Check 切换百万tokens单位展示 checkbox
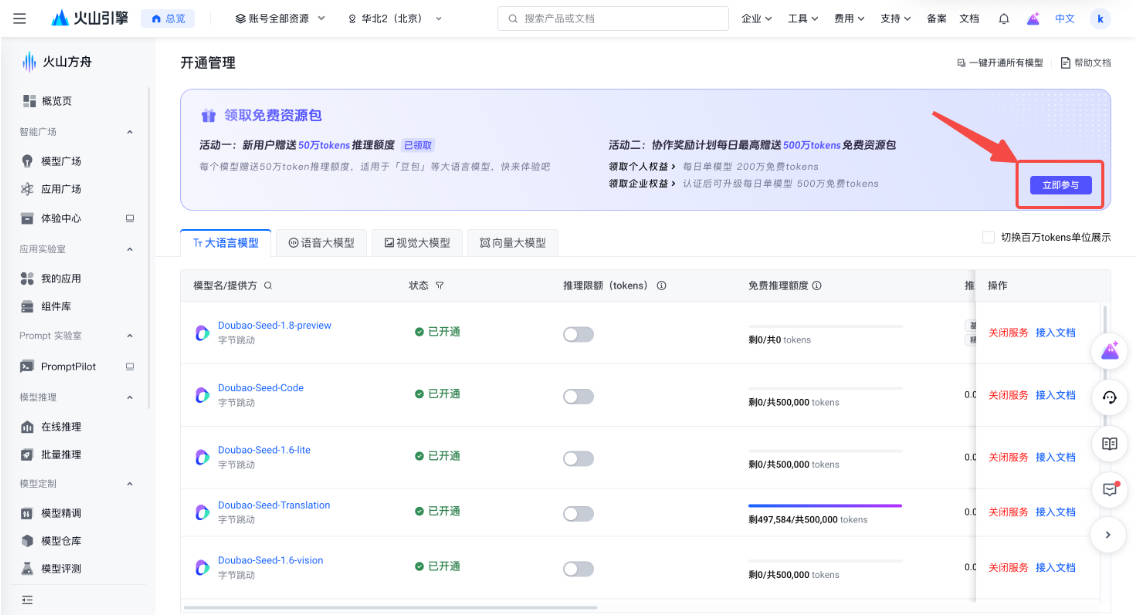The height and width of the screenshot is (616, 1136). (988, 237)
